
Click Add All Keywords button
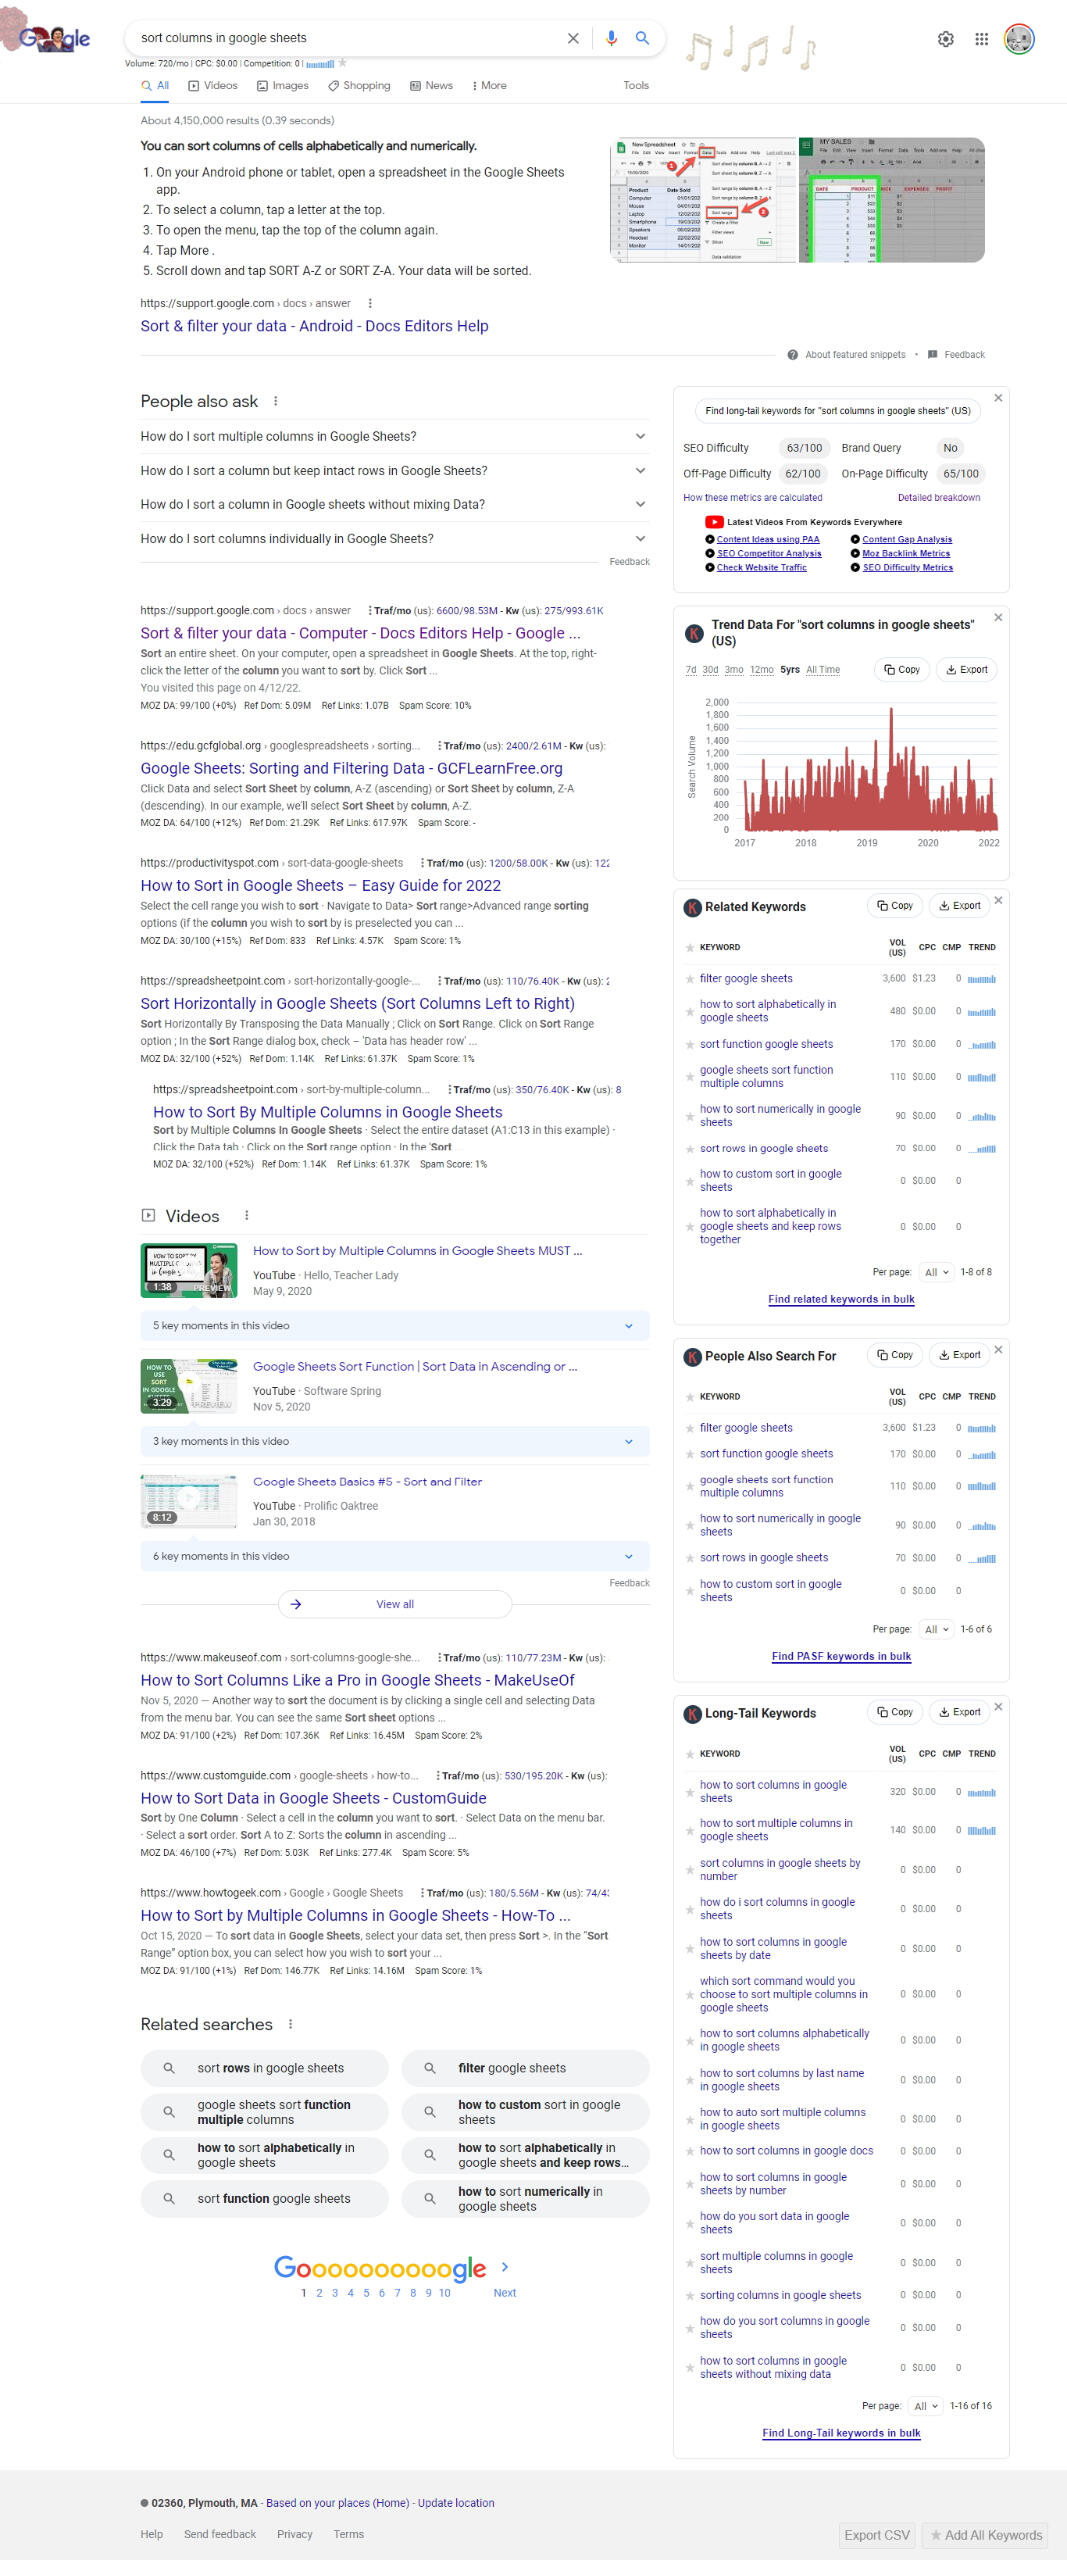[986, 2535]
